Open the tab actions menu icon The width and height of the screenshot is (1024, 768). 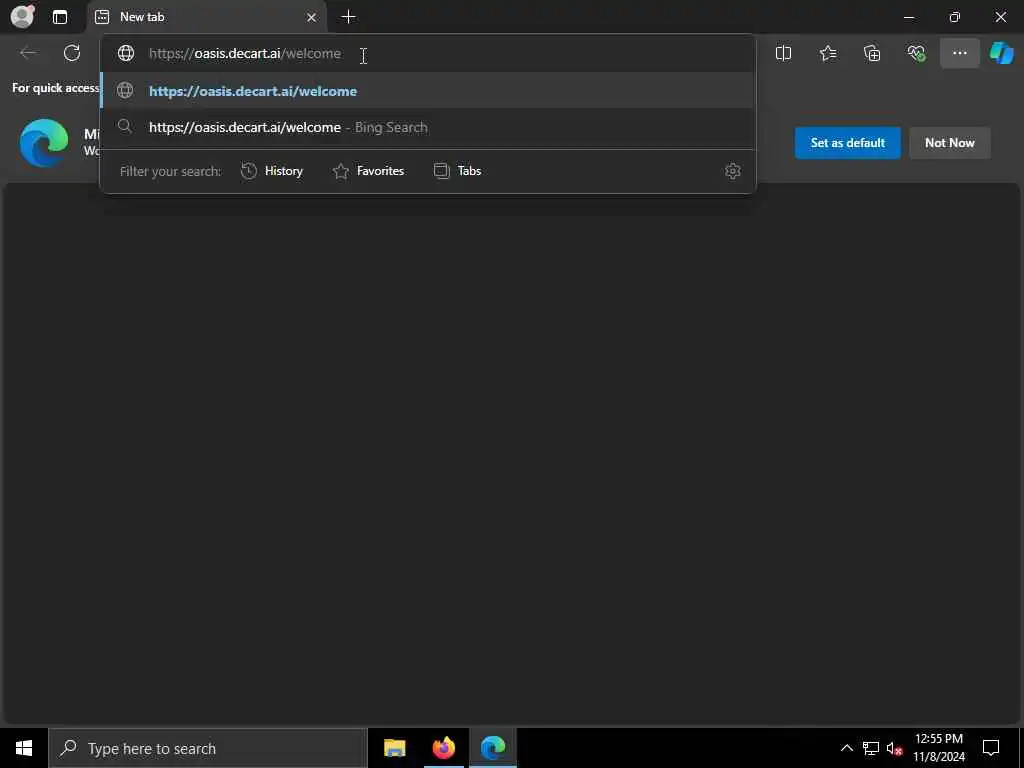[x=60, y=17]
